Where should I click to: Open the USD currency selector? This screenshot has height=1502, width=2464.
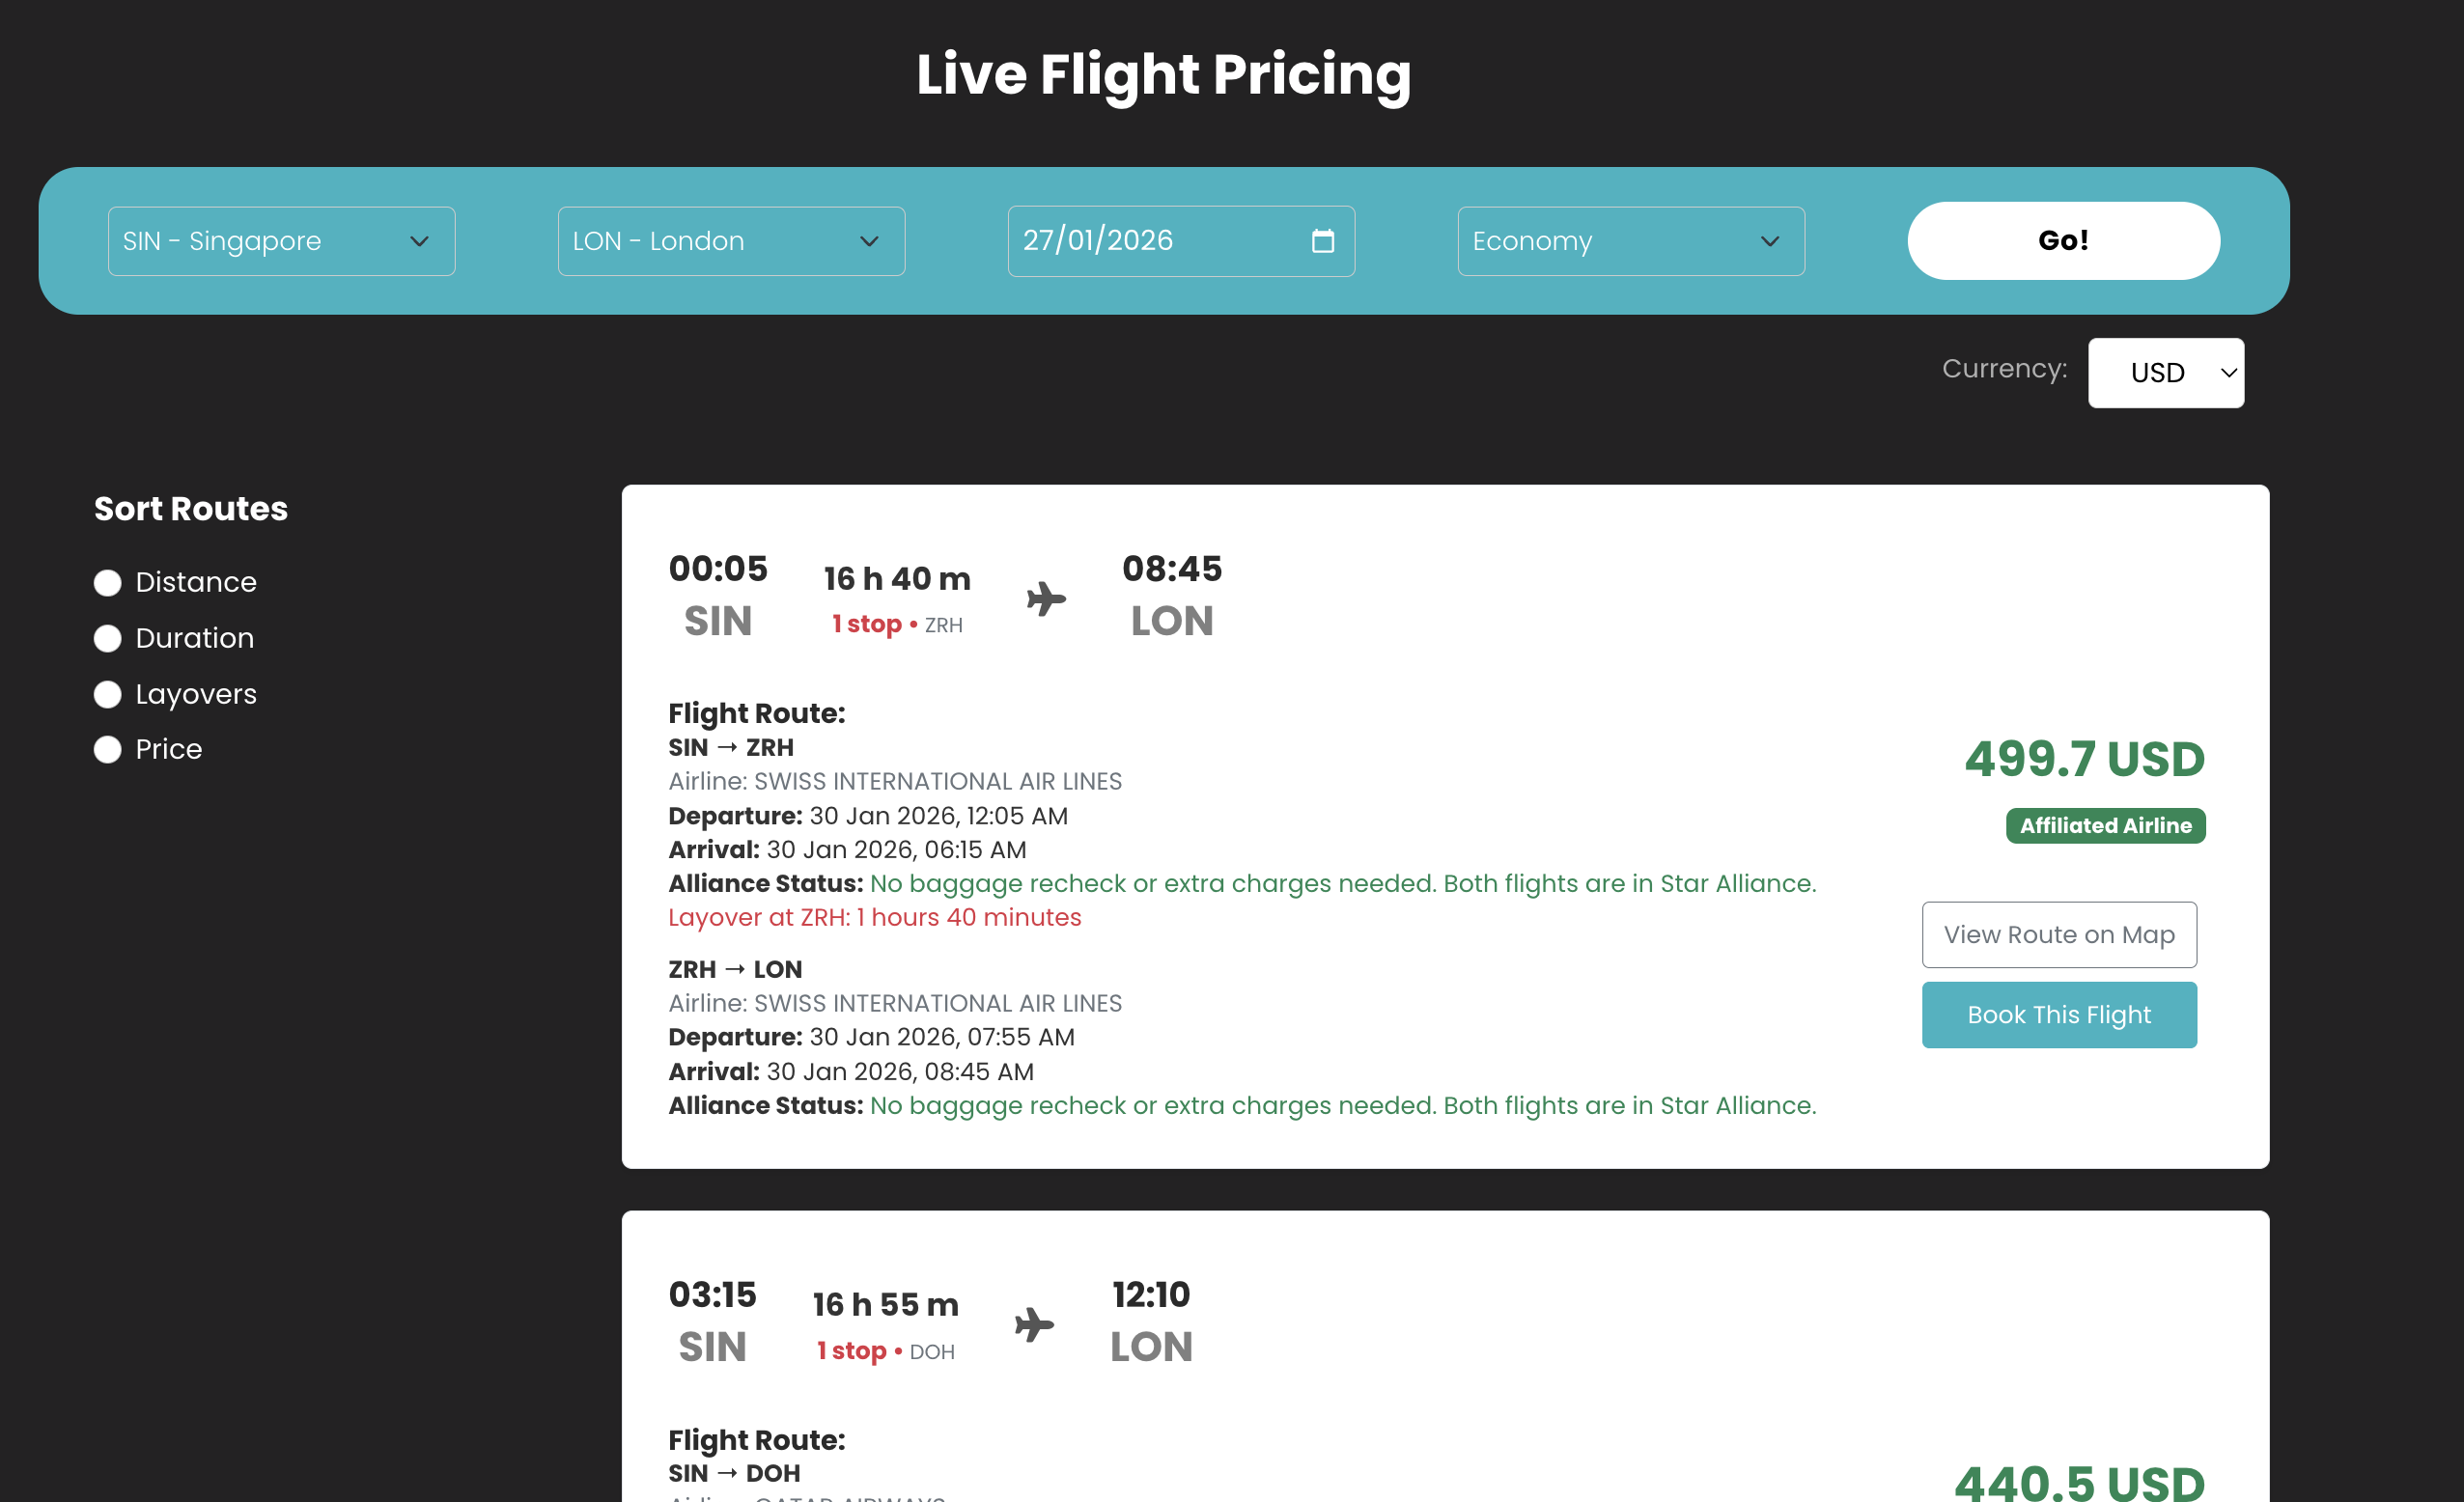(x=2165, y=373)
